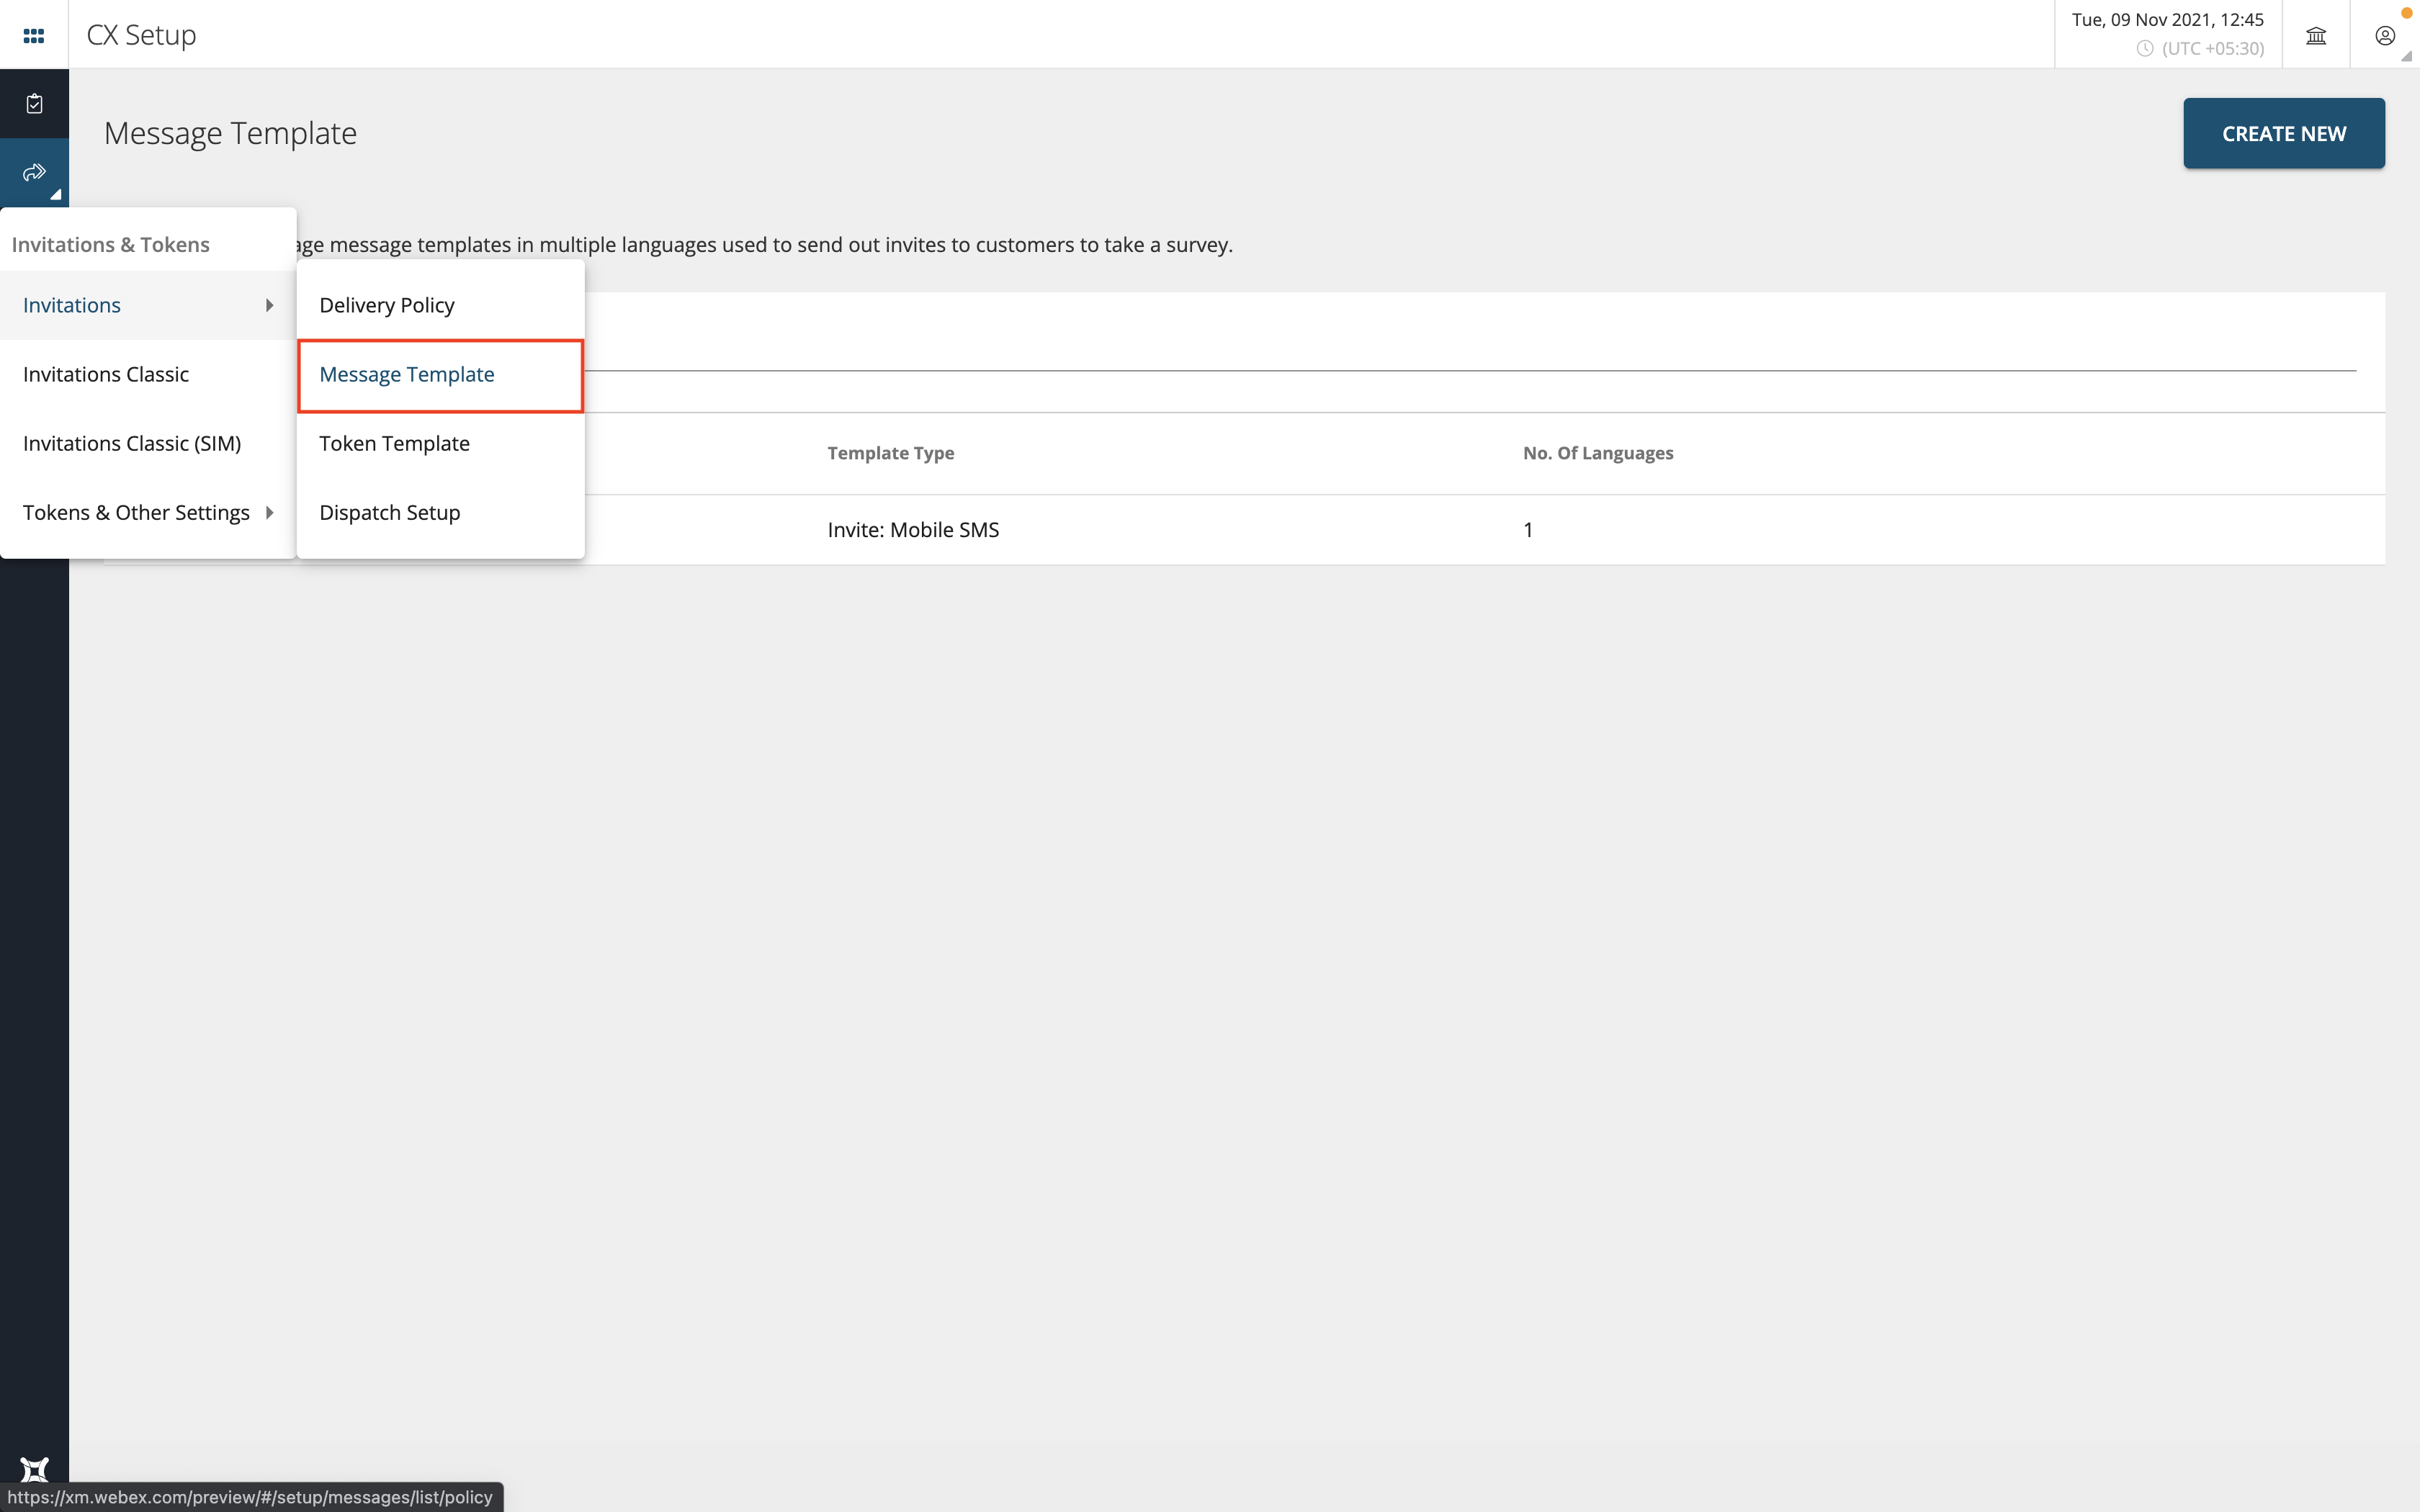This screenshot has height=1512, width=2420.
Task: Click the Qualtrics logo icon at bottom
Action: pyautogui.click(x=33, y=1470)
